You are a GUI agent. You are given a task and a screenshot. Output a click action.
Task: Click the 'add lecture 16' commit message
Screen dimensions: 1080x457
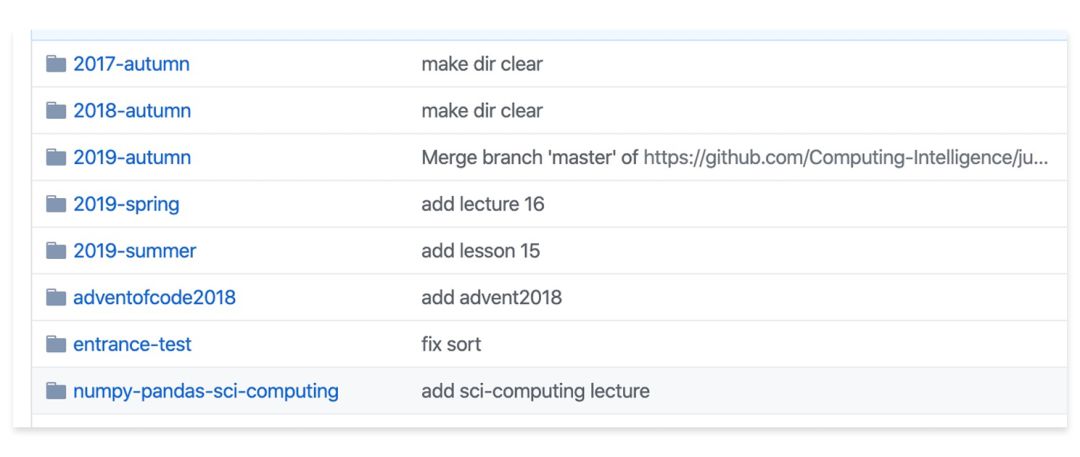482,204
